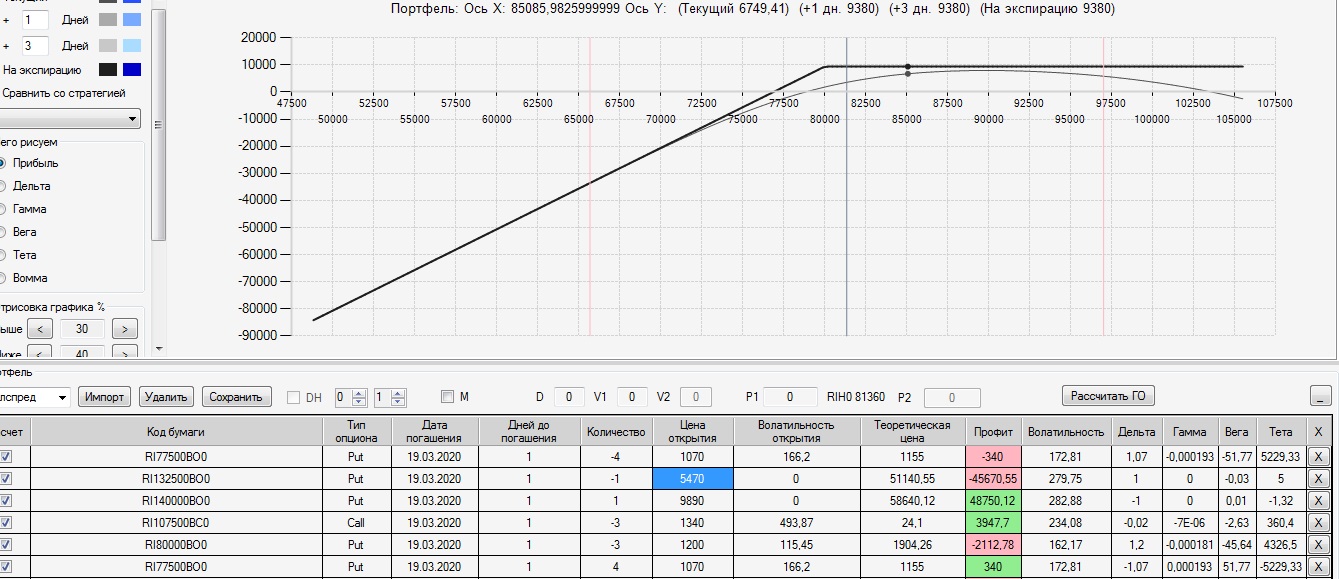This screenshot has width=1339, height=579.
Task: Click the P1 input field
Action: (788, 397)
